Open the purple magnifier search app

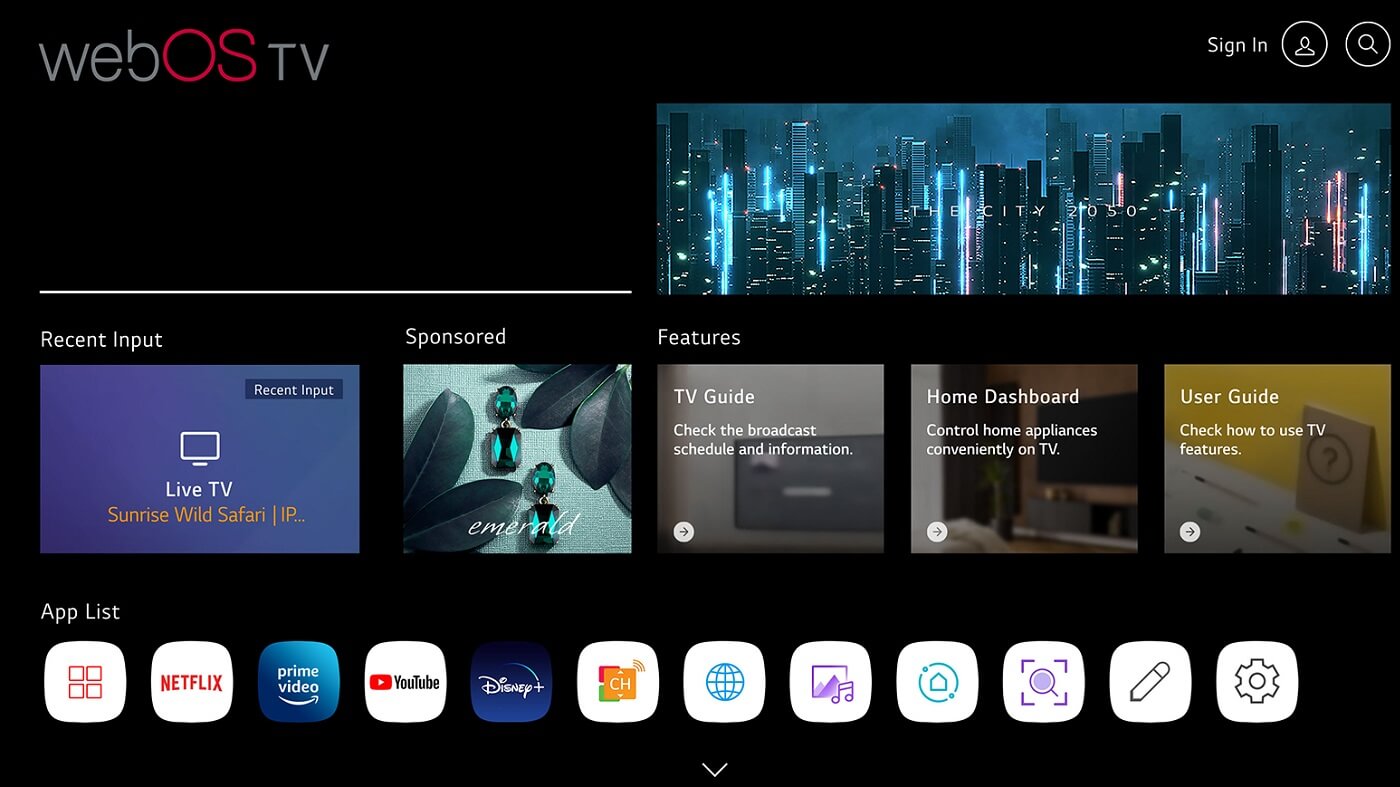click(1044, 682)
